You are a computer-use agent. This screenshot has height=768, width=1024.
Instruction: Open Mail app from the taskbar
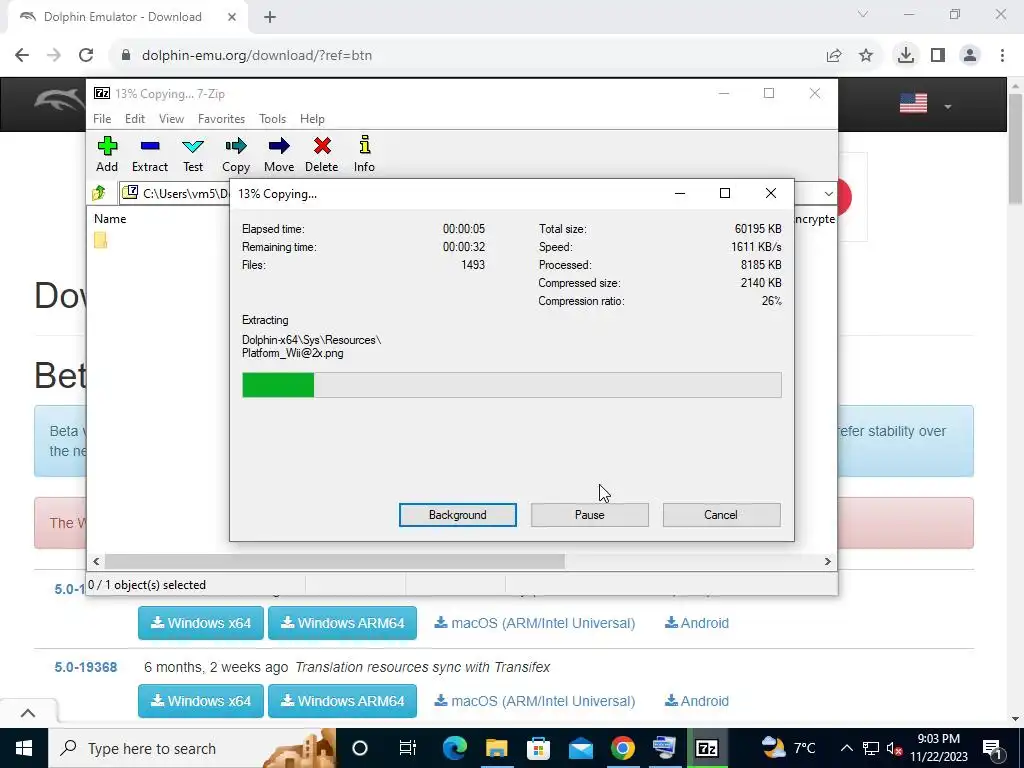581,748
